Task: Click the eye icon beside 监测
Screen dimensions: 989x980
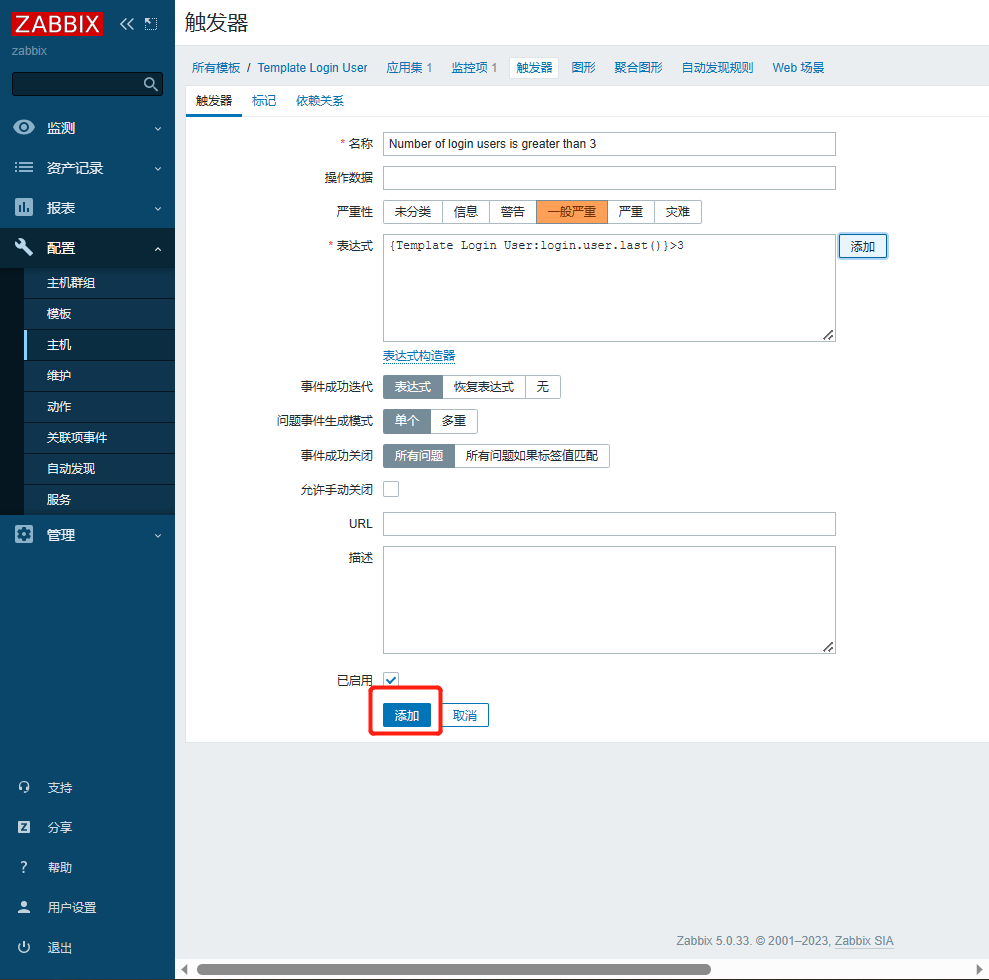Action: (24, 127)
